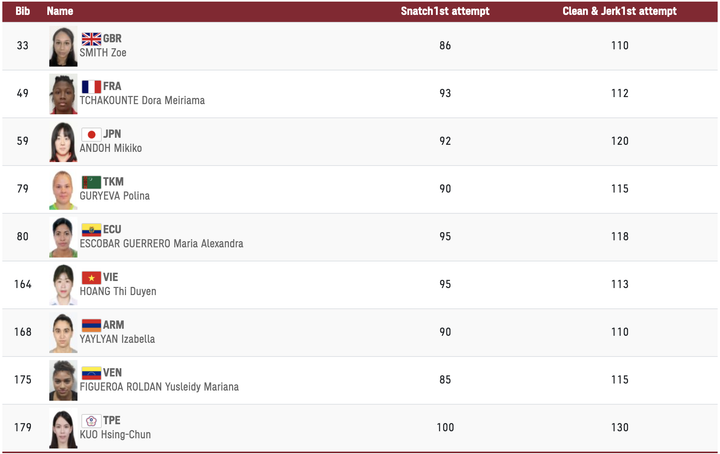Viewport: 720px width, 454px height.
Task: Select ANDOH Mikiko's portrait thumbnail
Action: (x=63, y=142)
